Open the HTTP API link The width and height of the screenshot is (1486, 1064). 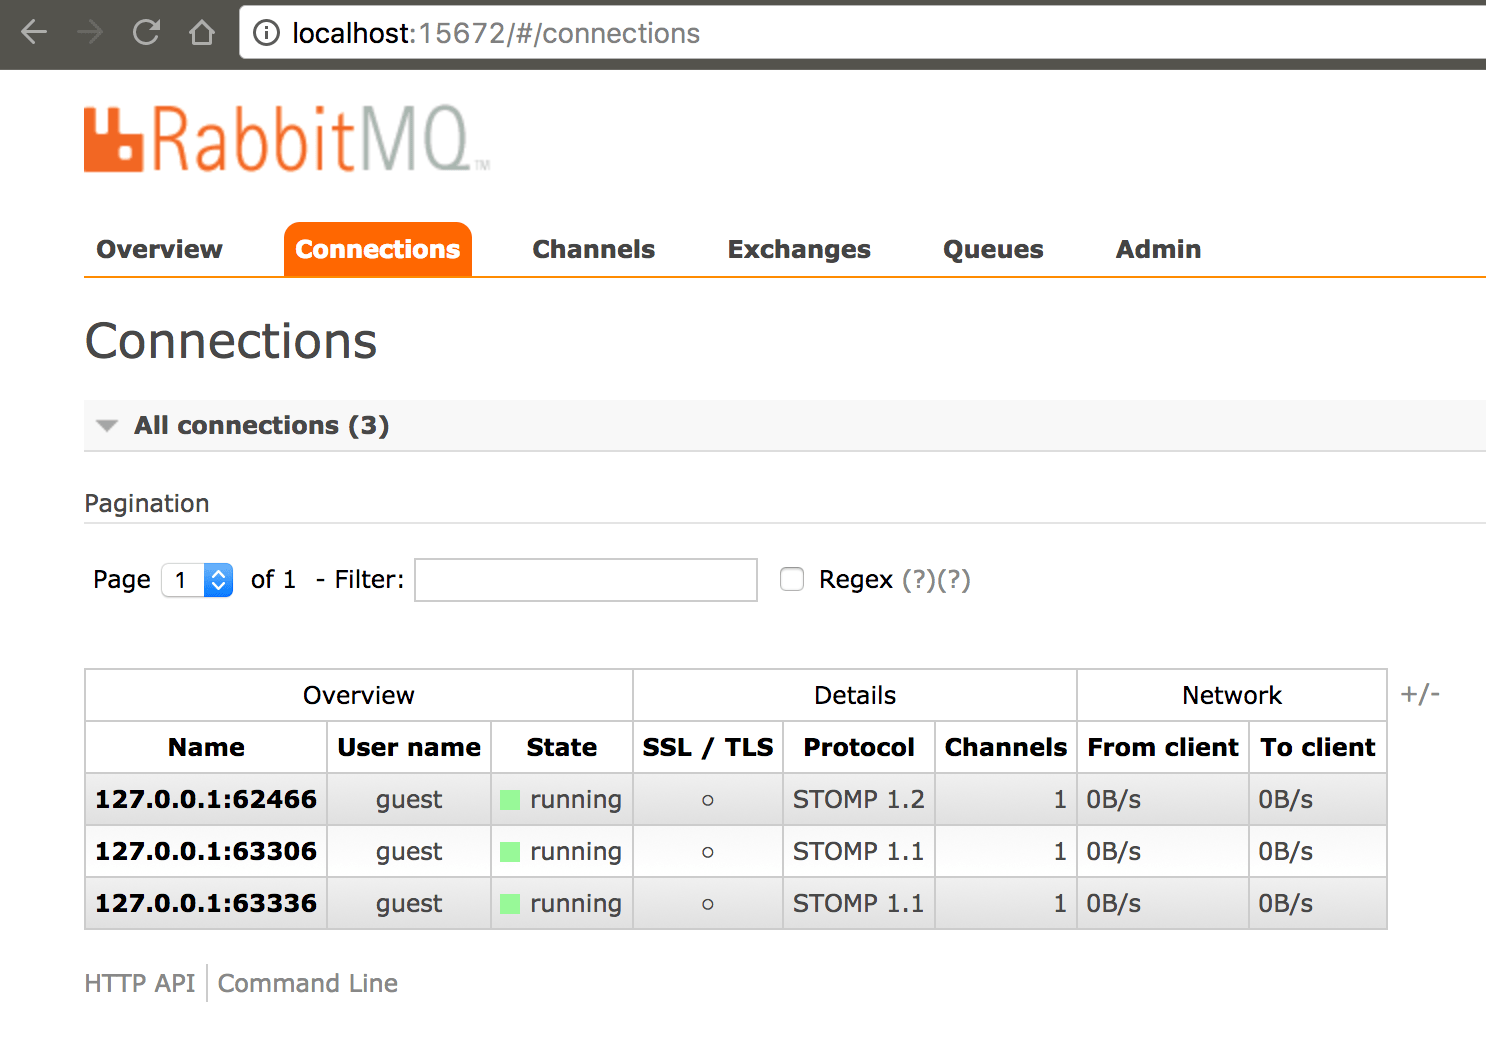click(x=140, y=983)
